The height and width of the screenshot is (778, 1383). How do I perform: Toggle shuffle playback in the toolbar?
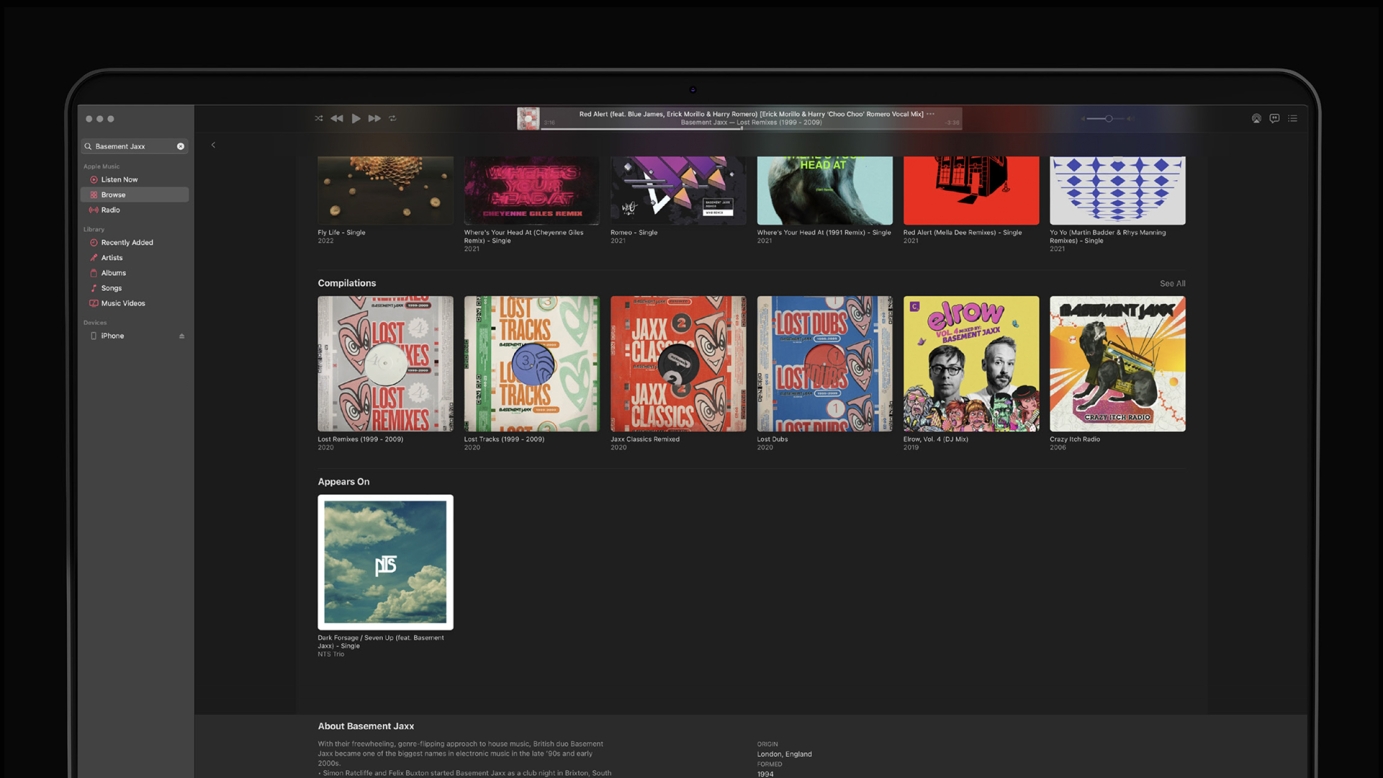click(x=319, y=118)
